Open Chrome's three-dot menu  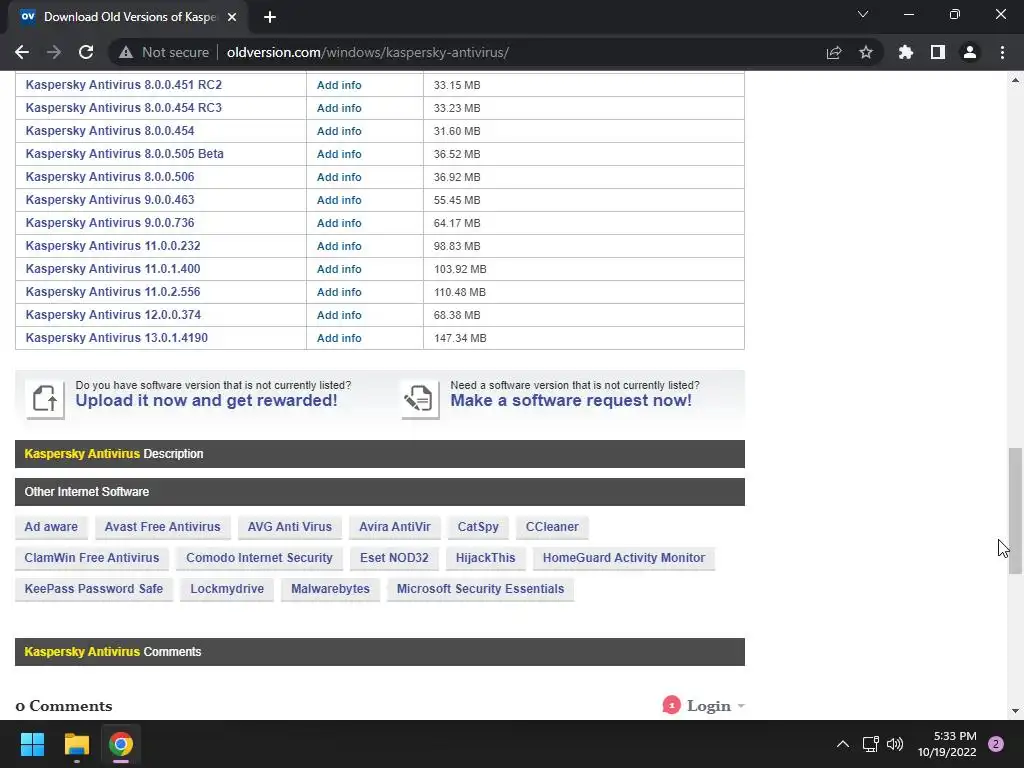(x=1002, y=52)
